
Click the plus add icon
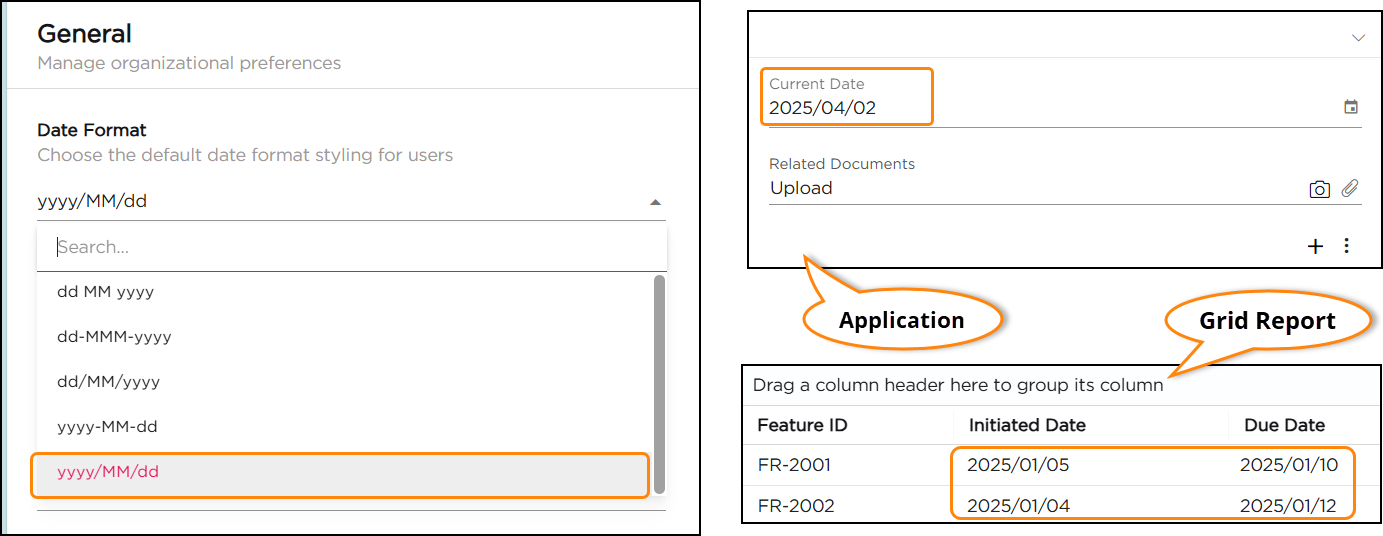coord(1316,246)
